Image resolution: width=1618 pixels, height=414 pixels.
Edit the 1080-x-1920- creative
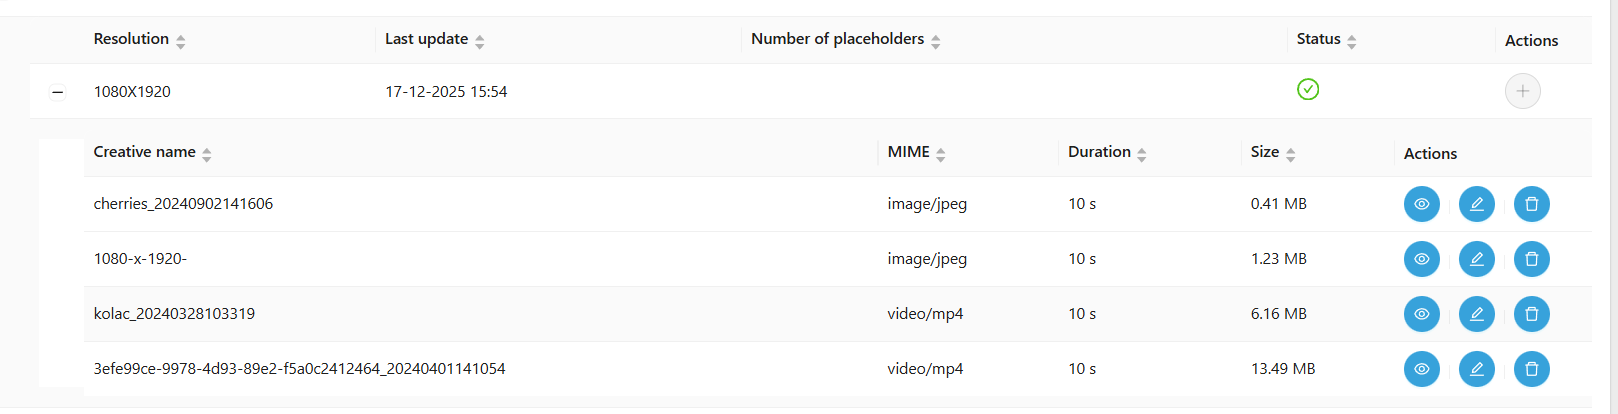pos(1476,259)
